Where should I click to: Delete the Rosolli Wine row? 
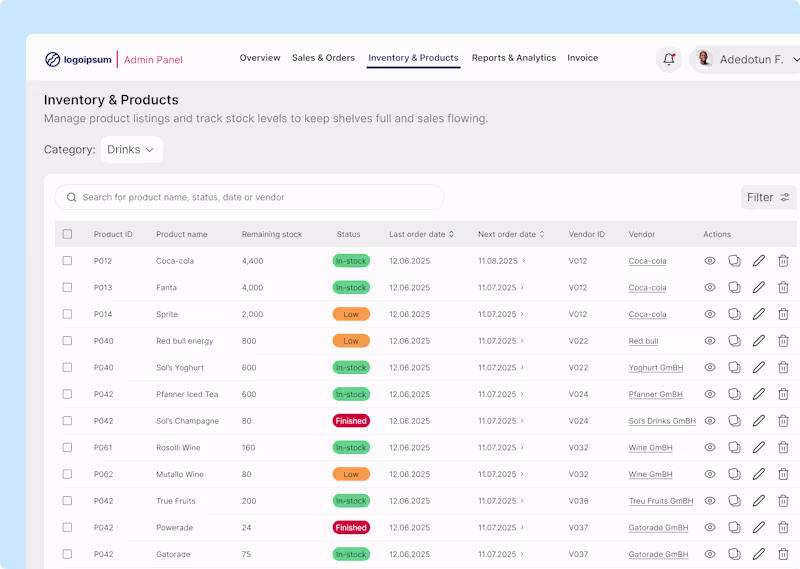pyautogui.click(x=783, y=447)
